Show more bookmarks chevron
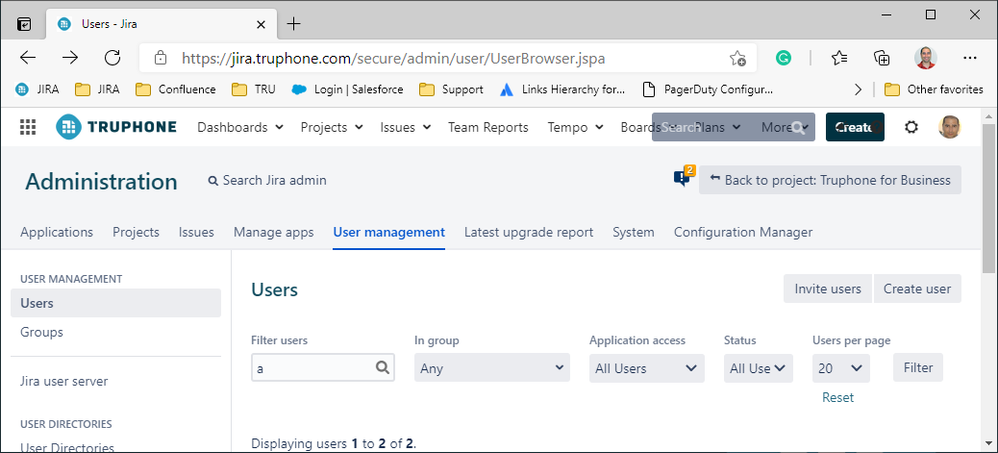The image size is (998, 453). click(858, 89)
